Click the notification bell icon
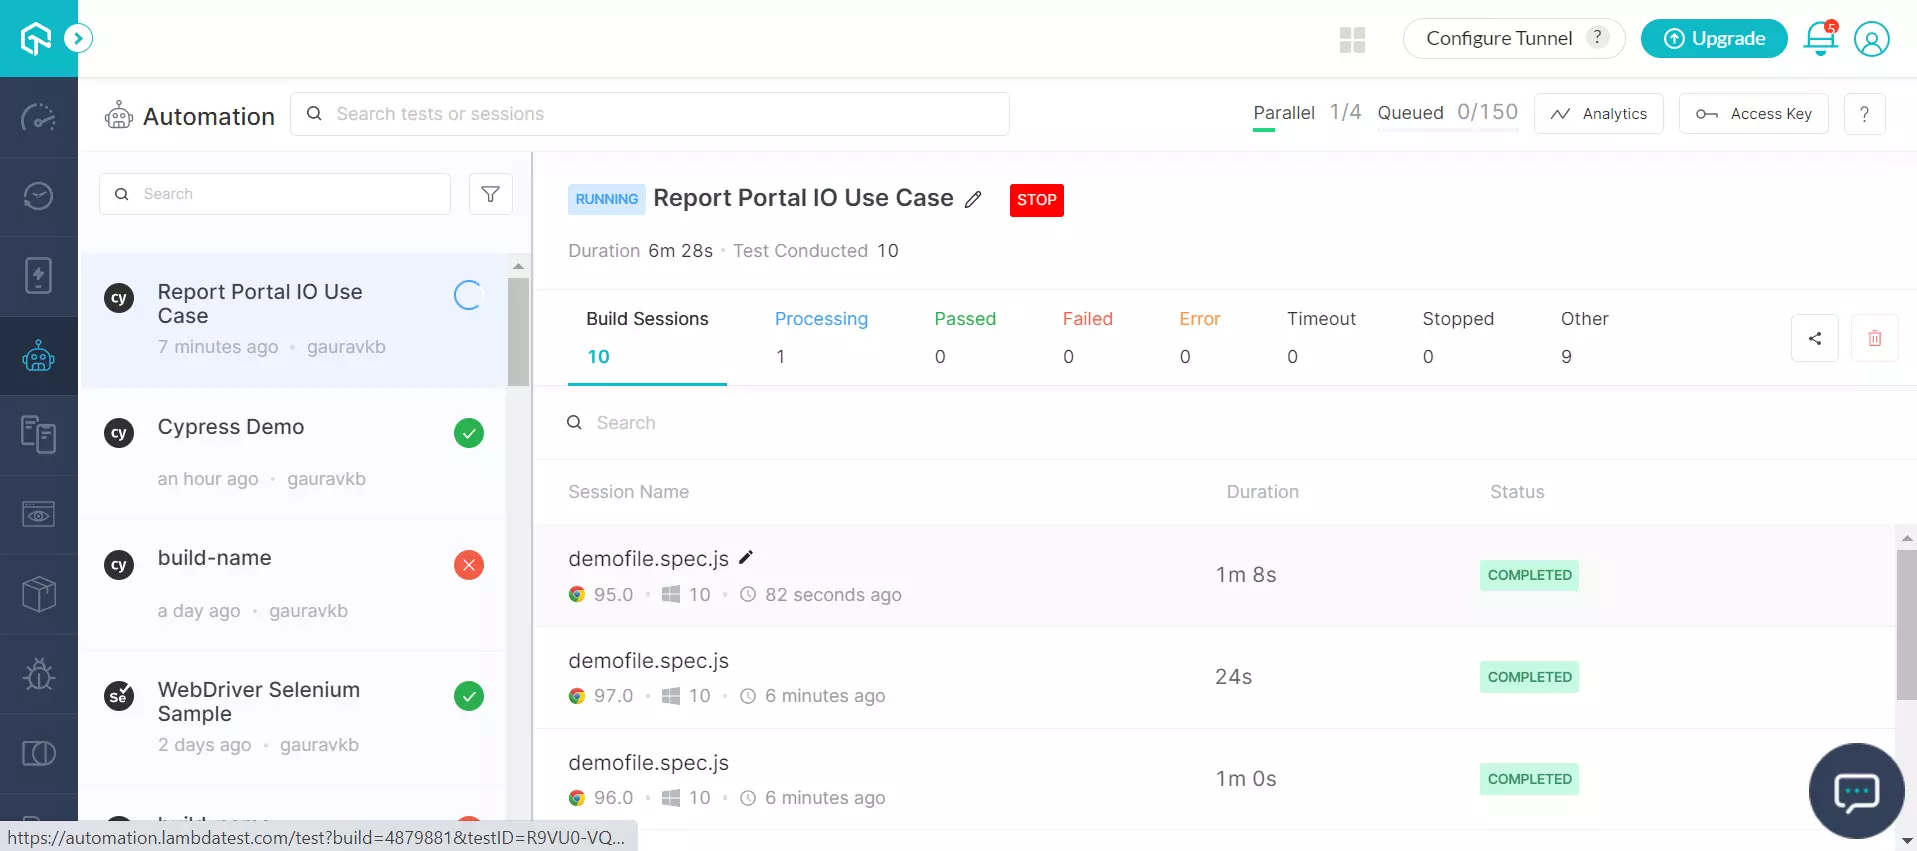1917x851 pixels. [1820, 39]
